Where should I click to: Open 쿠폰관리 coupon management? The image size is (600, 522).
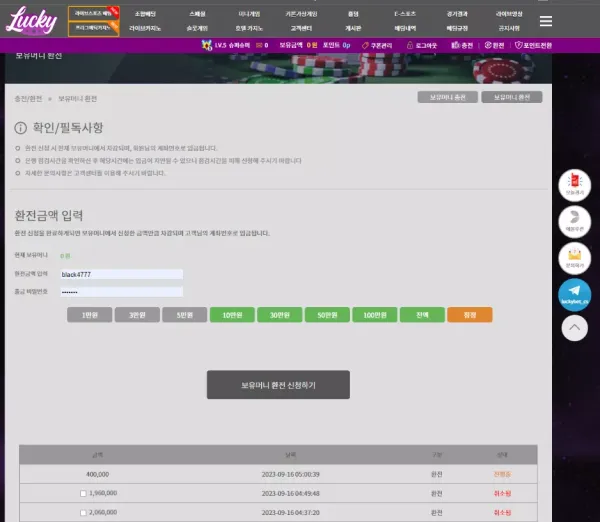pyautogui.click(x=377, y=46)
